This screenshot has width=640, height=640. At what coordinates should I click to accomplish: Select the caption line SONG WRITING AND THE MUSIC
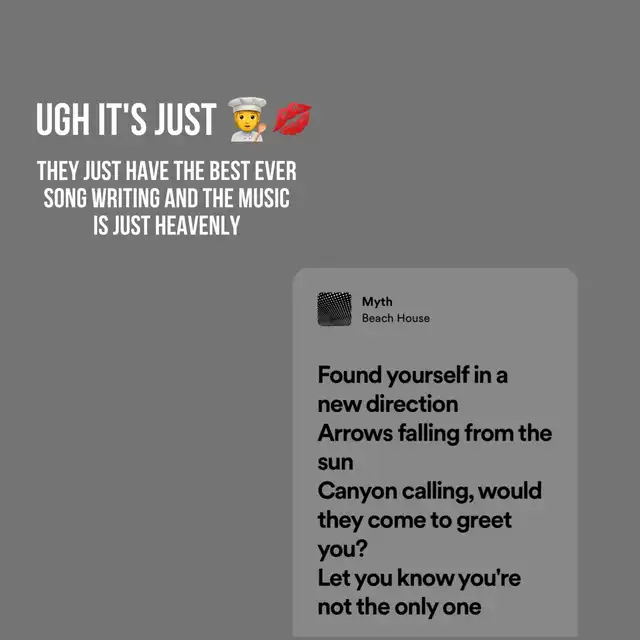(167, 198)
